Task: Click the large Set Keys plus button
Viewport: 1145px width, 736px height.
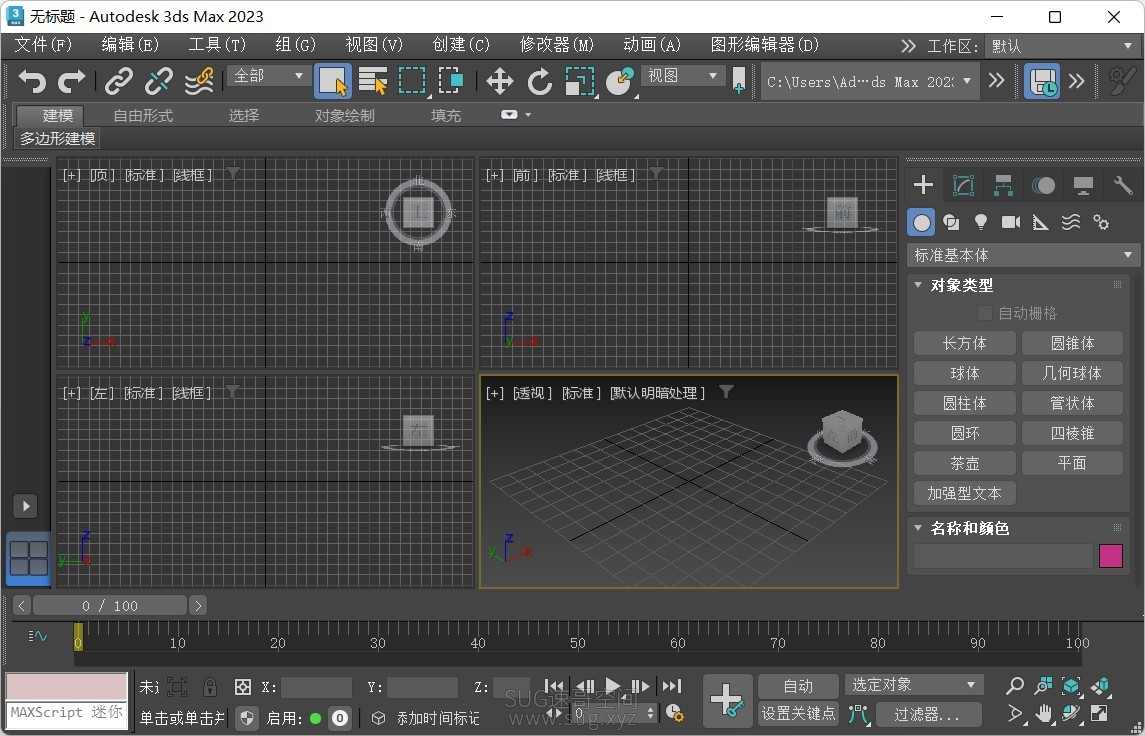Action: (x=727, y=699)
